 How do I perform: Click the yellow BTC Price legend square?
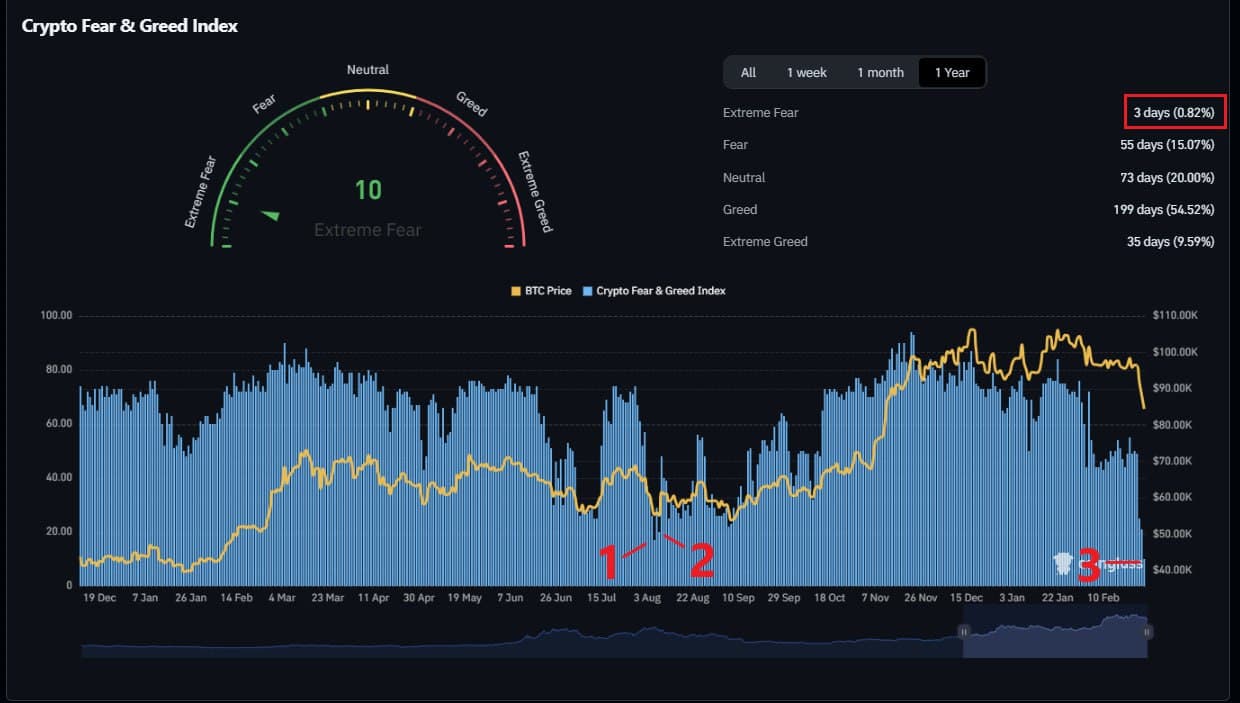(516, 291)
